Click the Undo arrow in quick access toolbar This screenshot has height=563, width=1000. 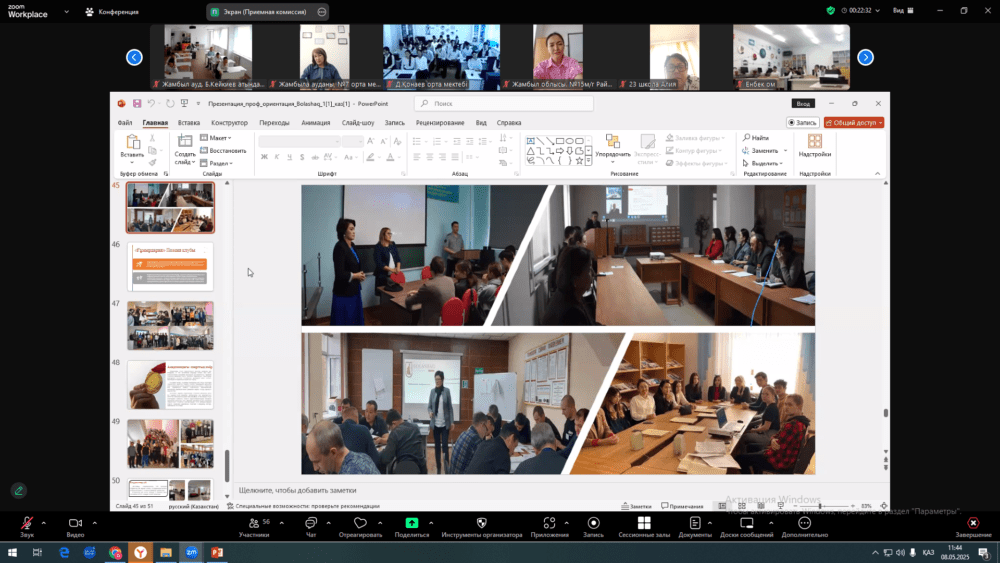pos(151,103)
